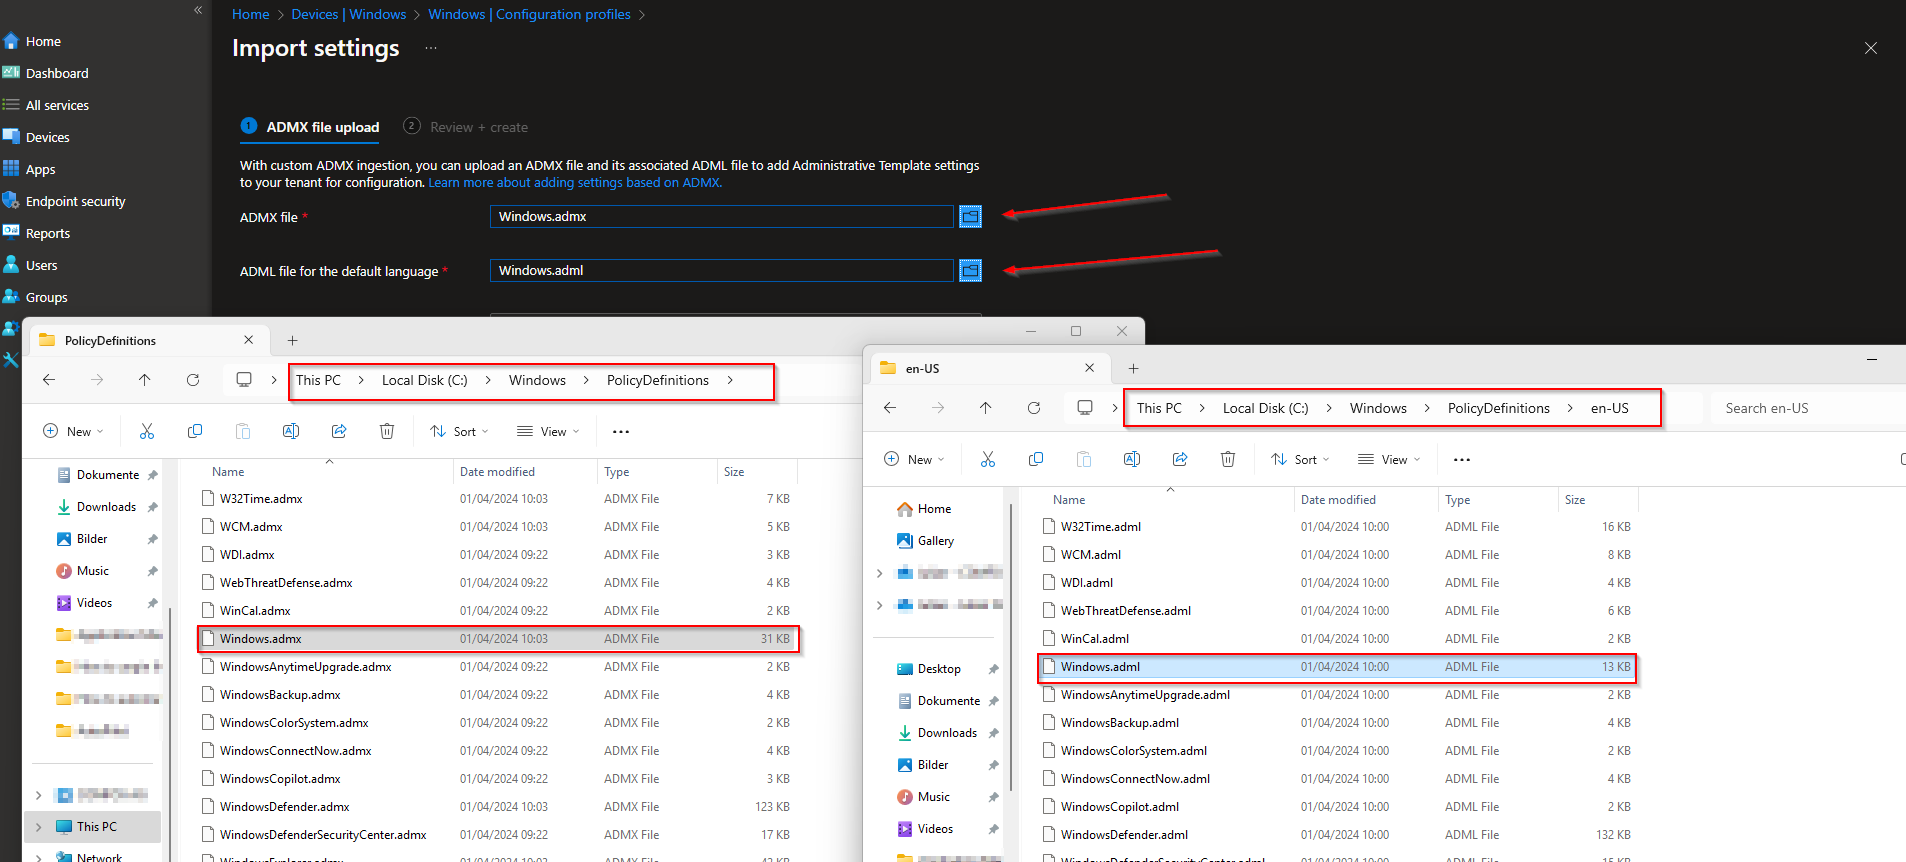Click the Share icon in PolicyDefinitions window
This screenshot has width=1906, height=862.
(x=339, y=431)
